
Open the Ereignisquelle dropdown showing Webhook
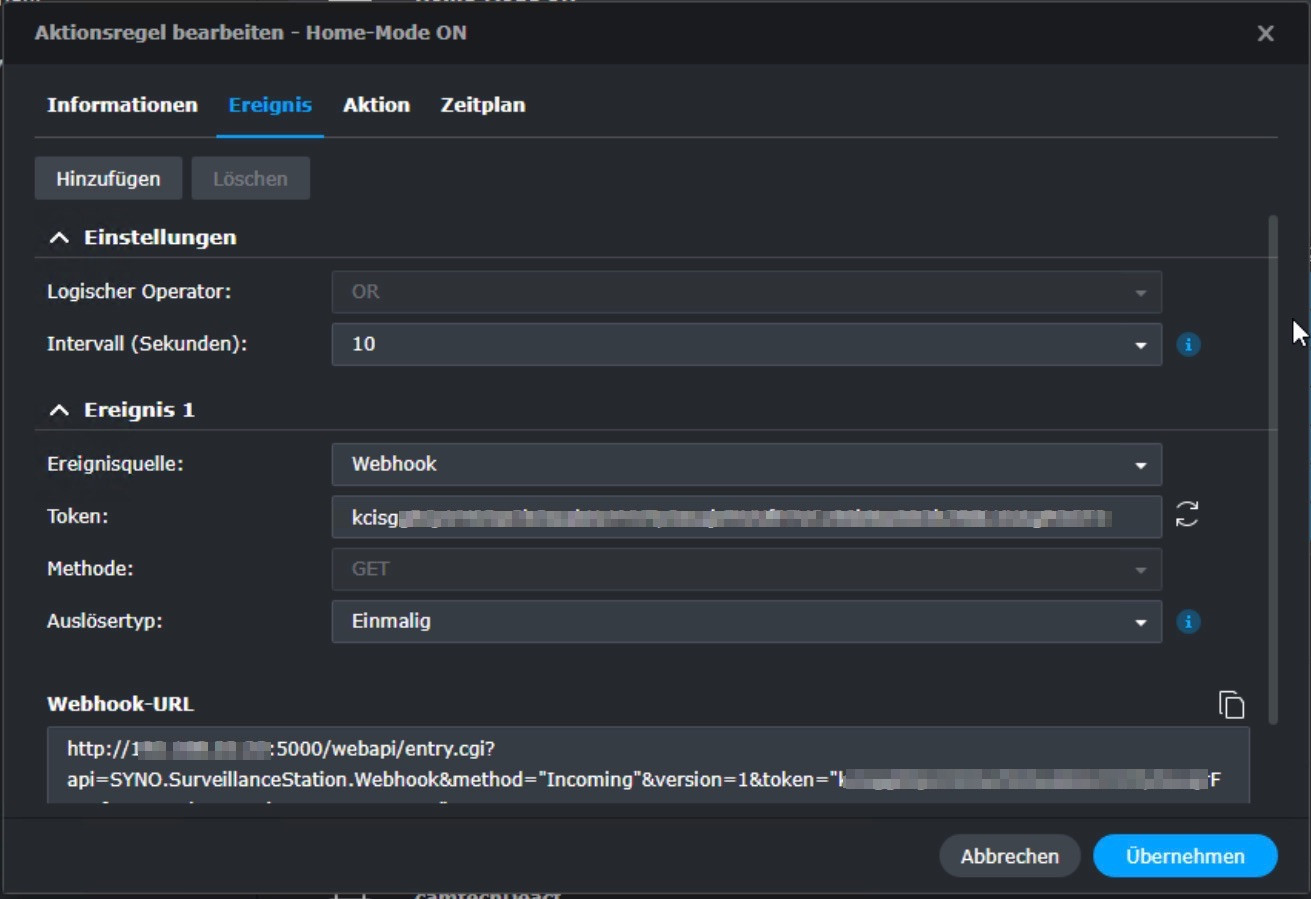(x=746, y=464)
